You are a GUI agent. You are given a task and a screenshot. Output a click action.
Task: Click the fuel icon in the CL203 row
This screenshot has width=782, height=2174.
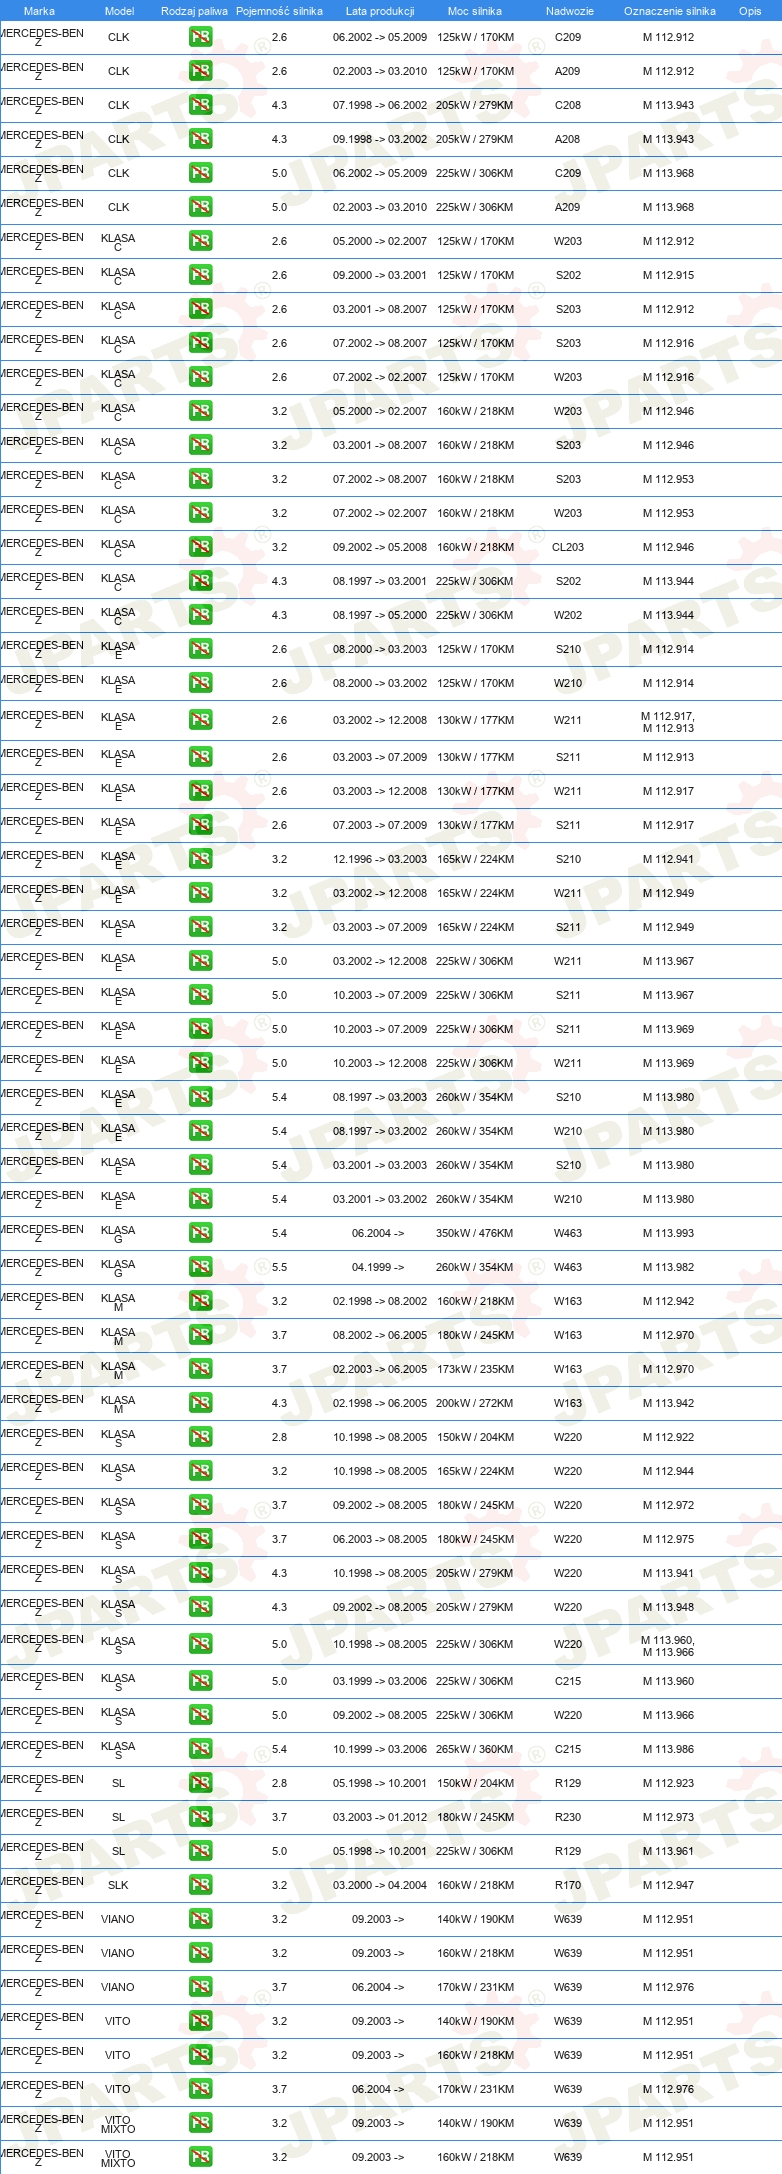[200, 547]
